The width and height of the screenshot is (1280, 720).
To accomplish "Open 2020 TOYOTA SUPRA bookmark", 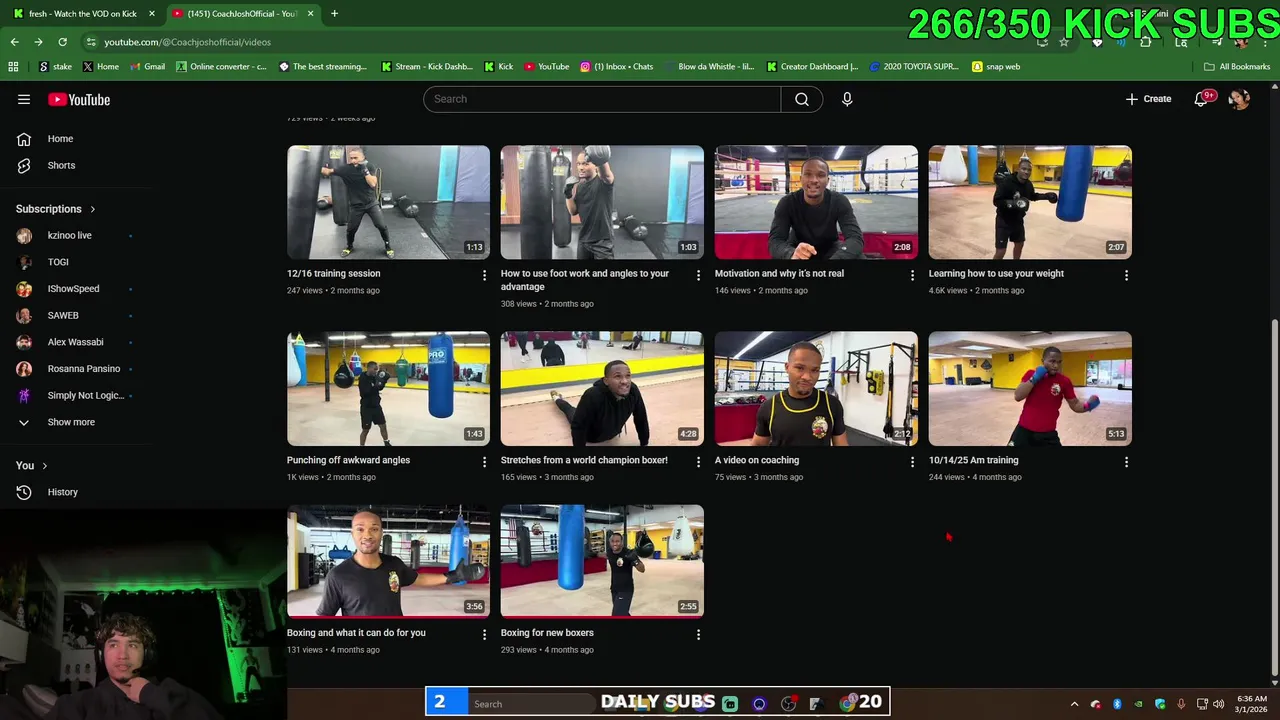I will 914,67.
